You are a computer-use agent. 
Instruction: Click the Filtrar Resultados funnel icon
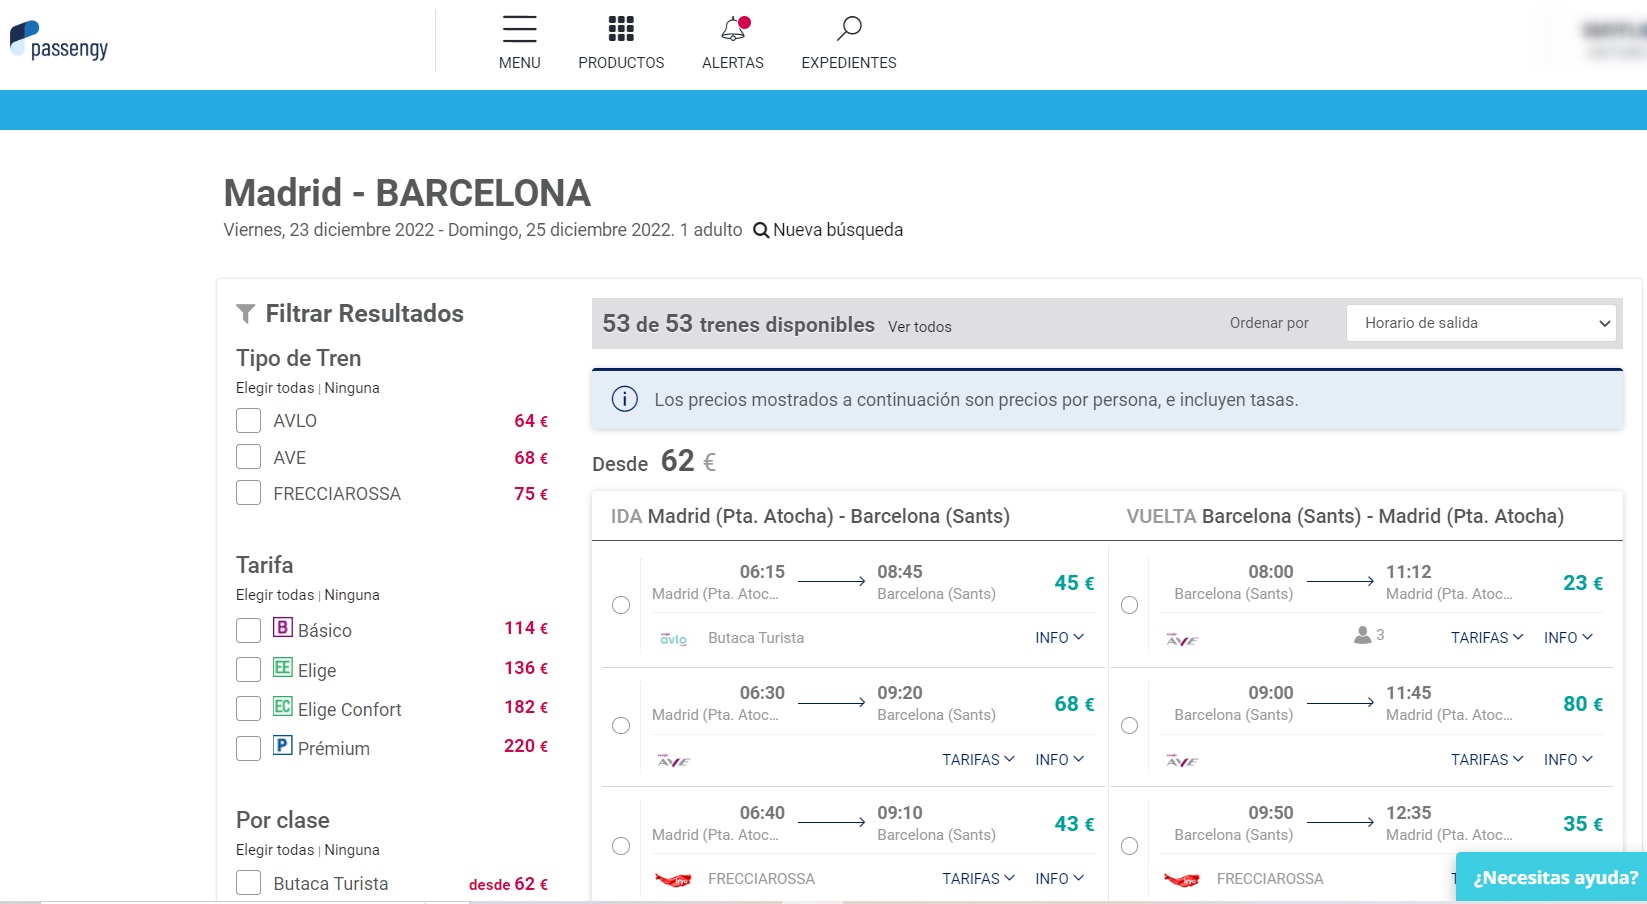point(245,314)
